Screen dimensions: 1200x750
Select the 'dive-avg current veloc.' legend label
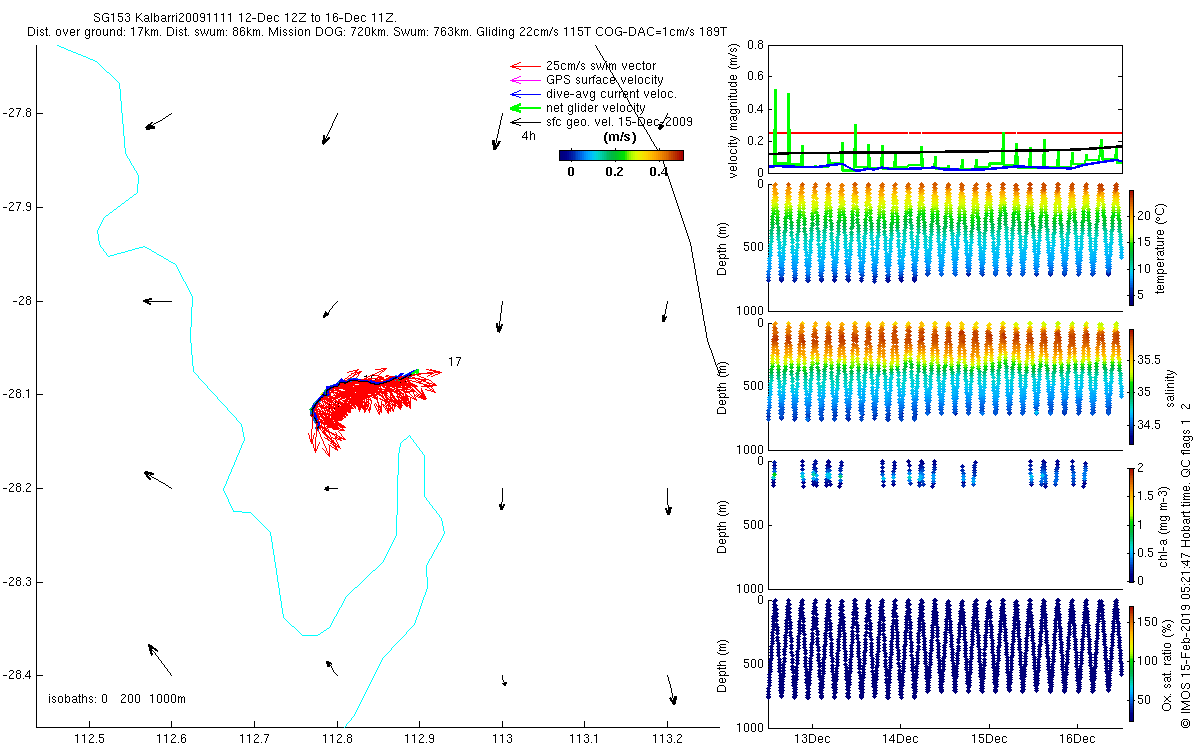click(x=611, y=94)
